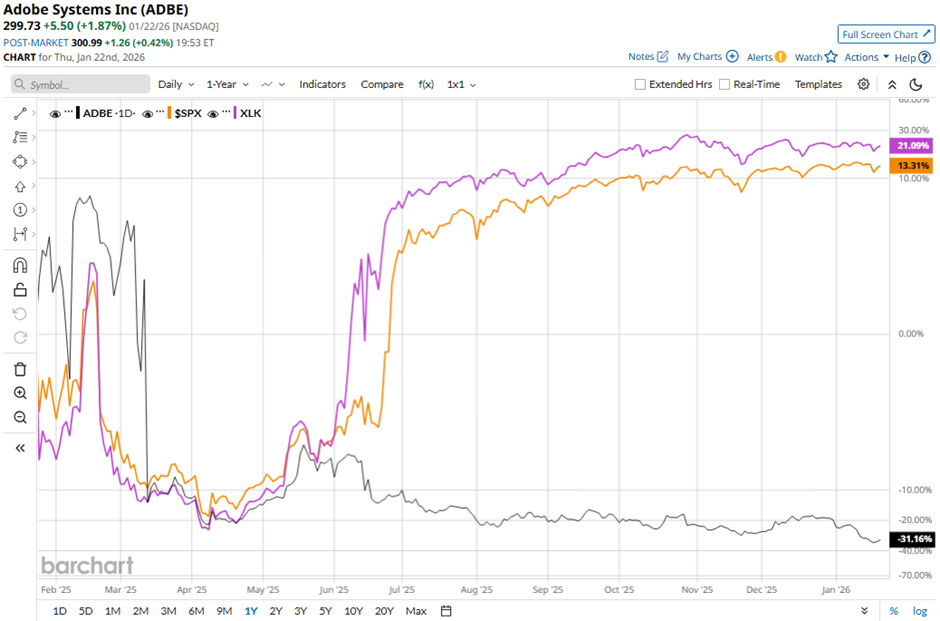
Task: Click the XLK purple color swatch
Action: click(x=236, y=113)
